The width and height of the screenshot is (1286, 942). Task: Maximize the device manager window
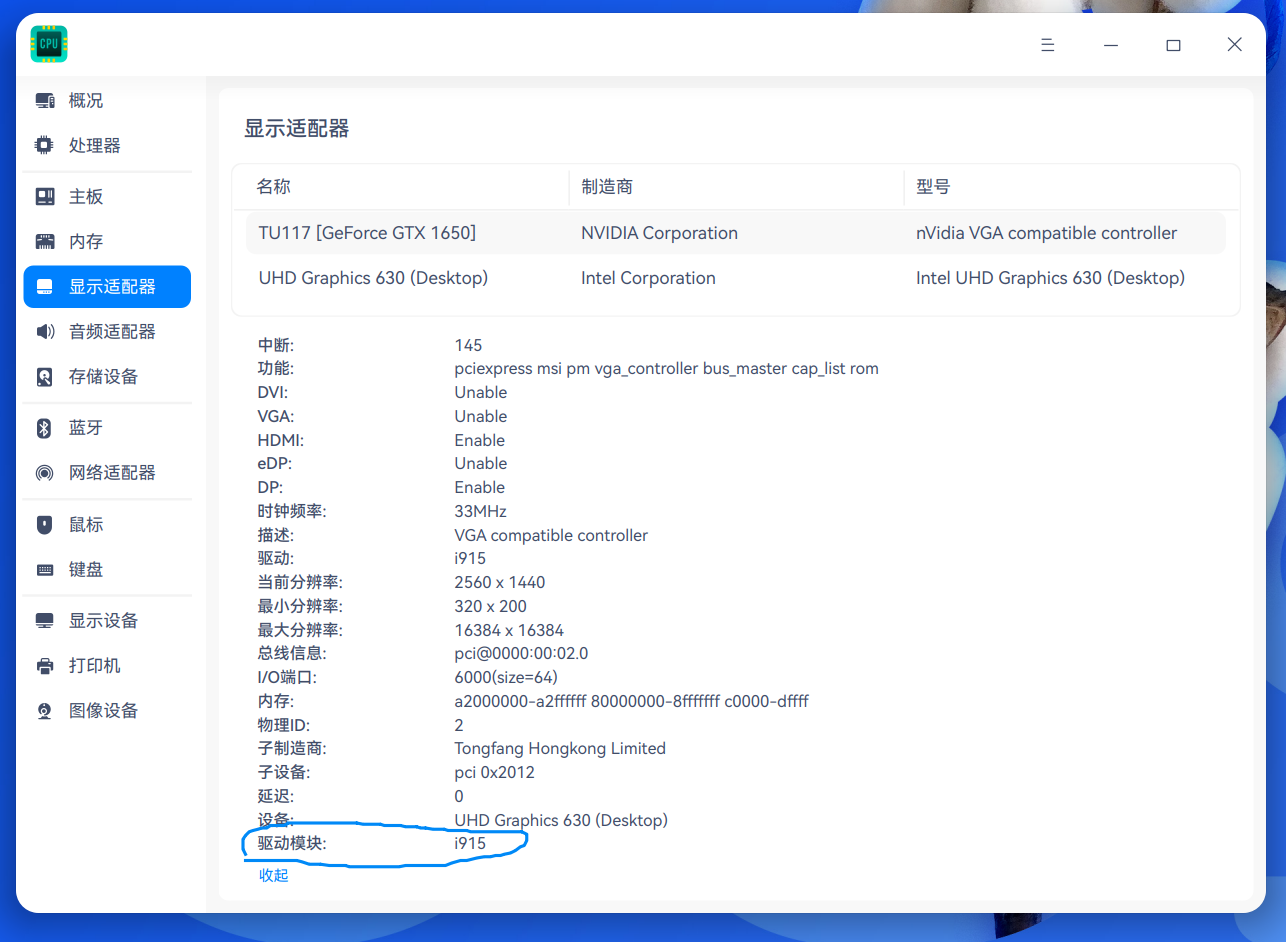point(1173,45)
